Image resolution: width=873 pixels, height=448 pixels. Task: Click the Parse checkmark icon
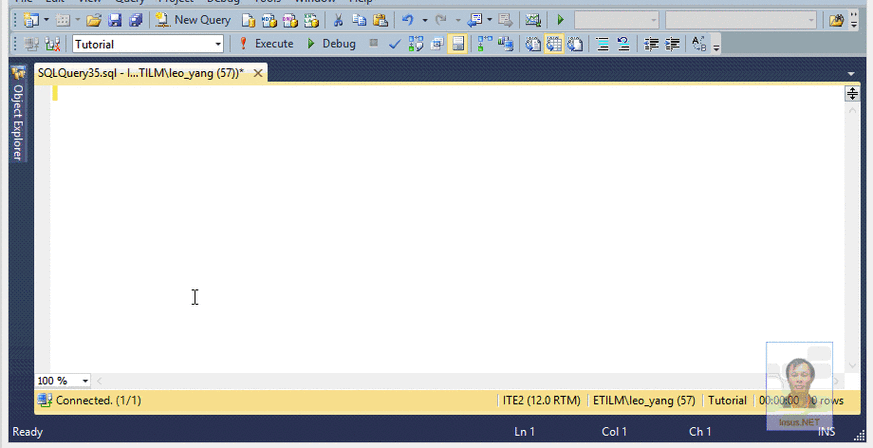tap(395, 44)
